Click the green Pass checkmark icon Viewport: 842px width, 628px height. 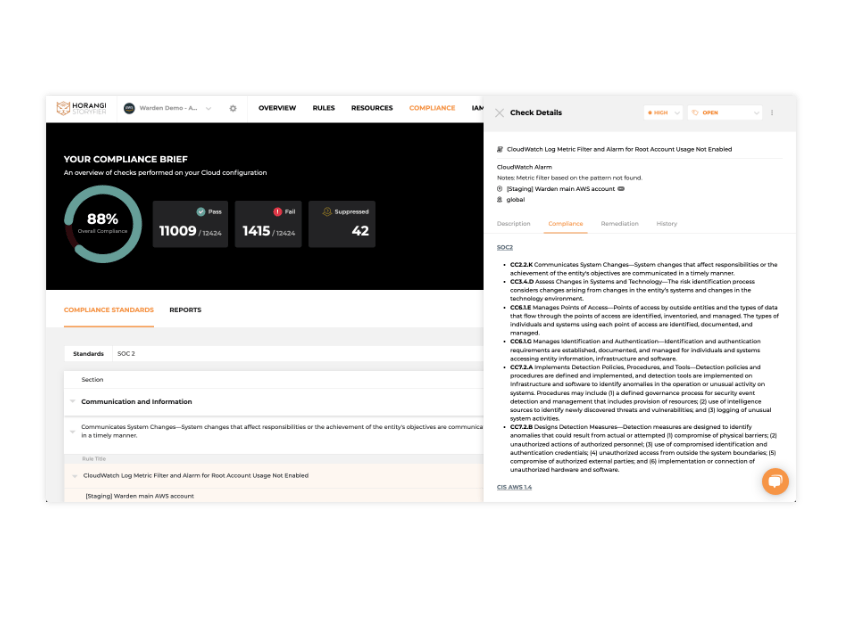click(x=201, y=212)
